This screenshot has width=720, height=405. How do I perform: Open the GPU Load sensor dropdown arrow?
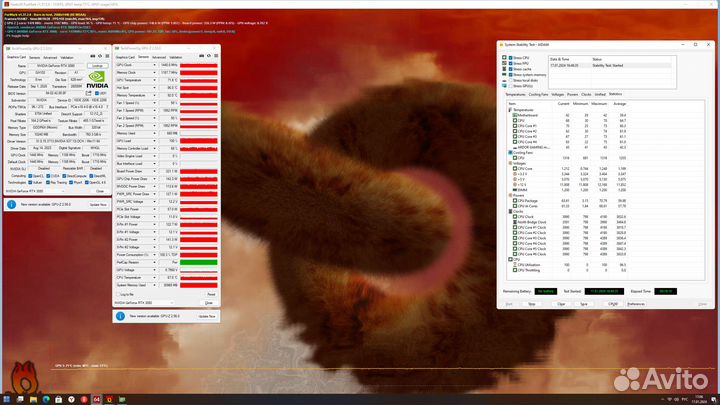(x=154, y=141)
